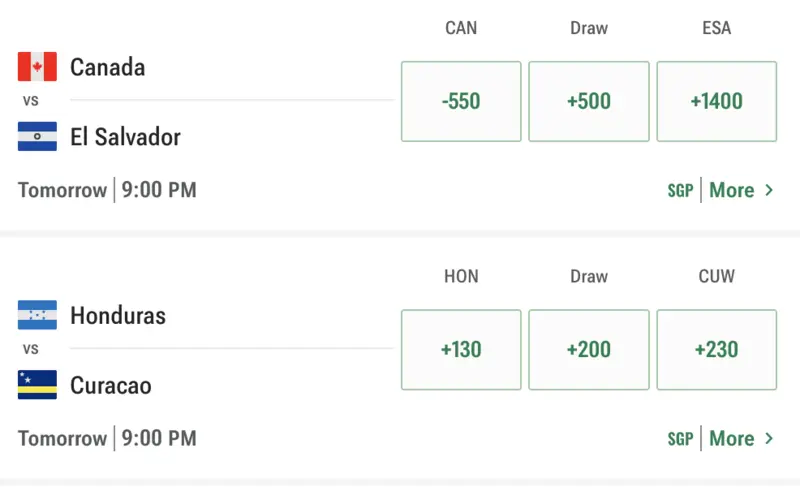
Task: Open the Canada team name link
Action: pos(107,67)
